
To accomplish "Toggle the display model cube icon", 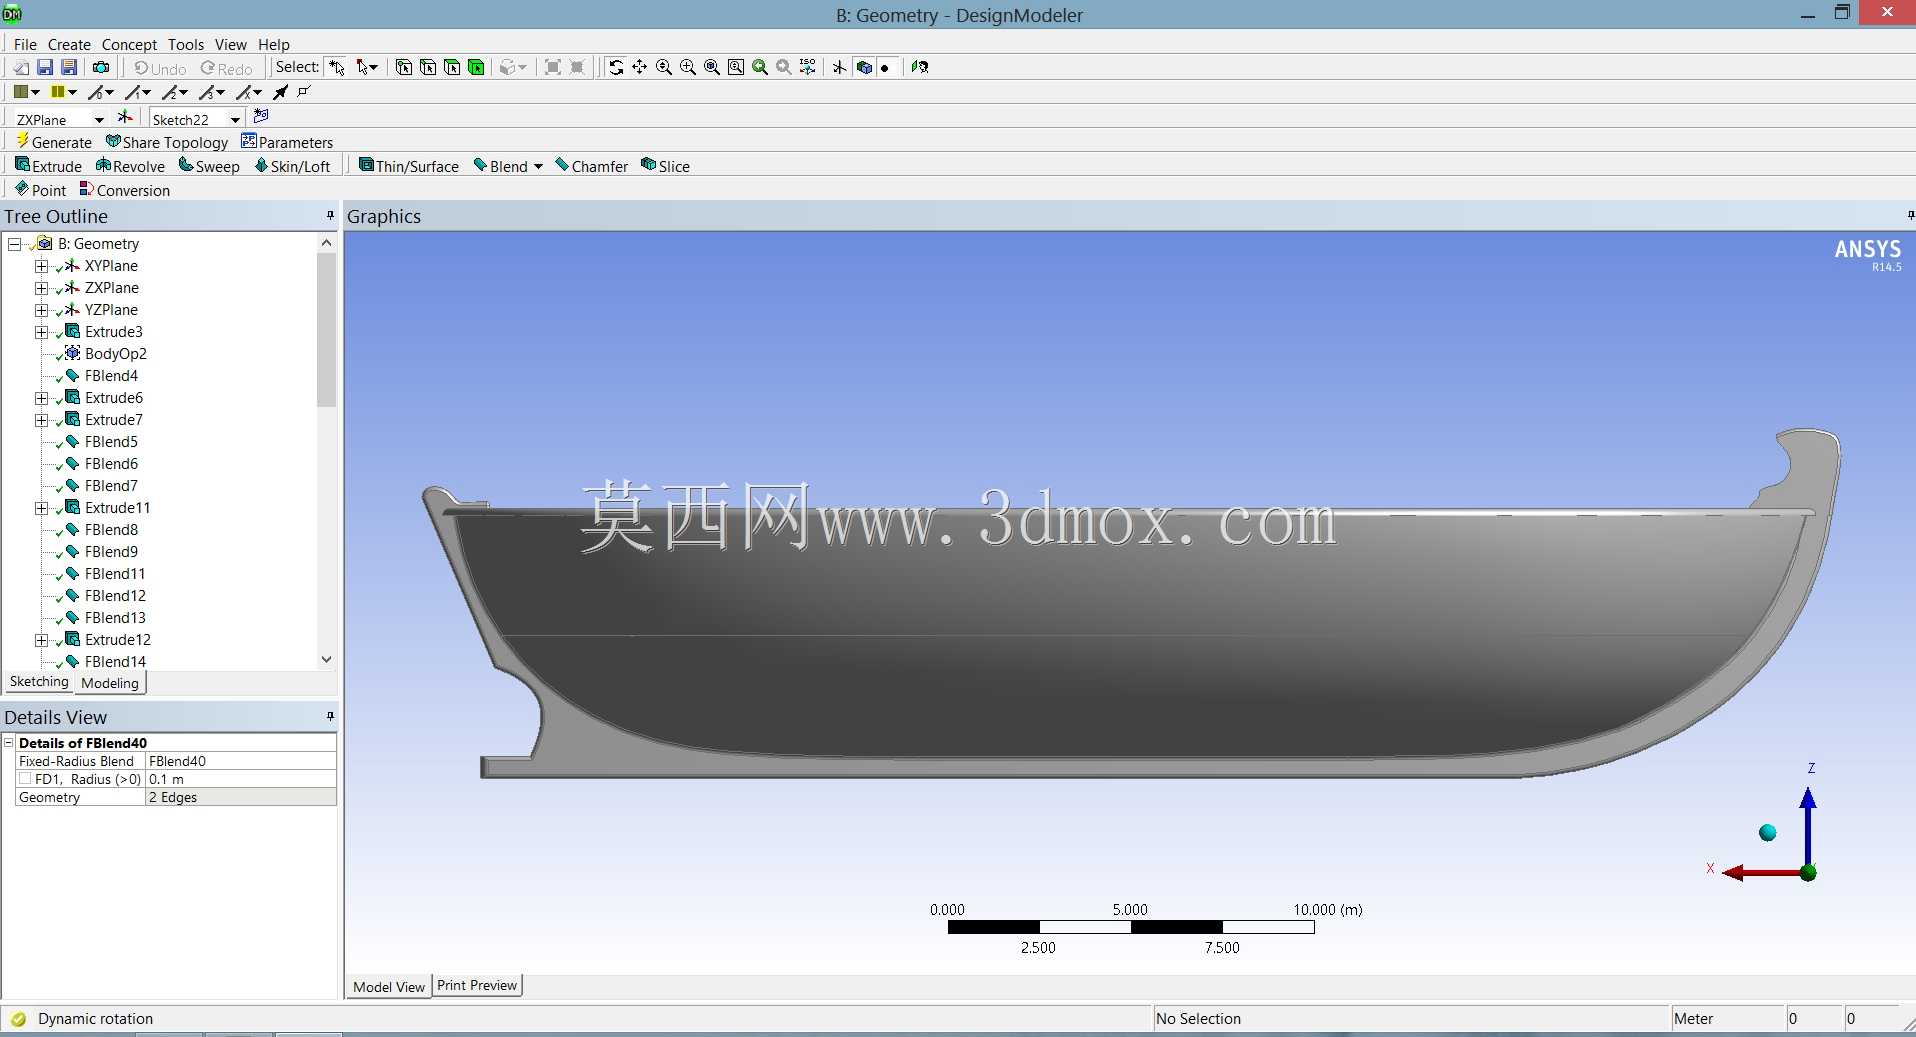I will [864, 67].
